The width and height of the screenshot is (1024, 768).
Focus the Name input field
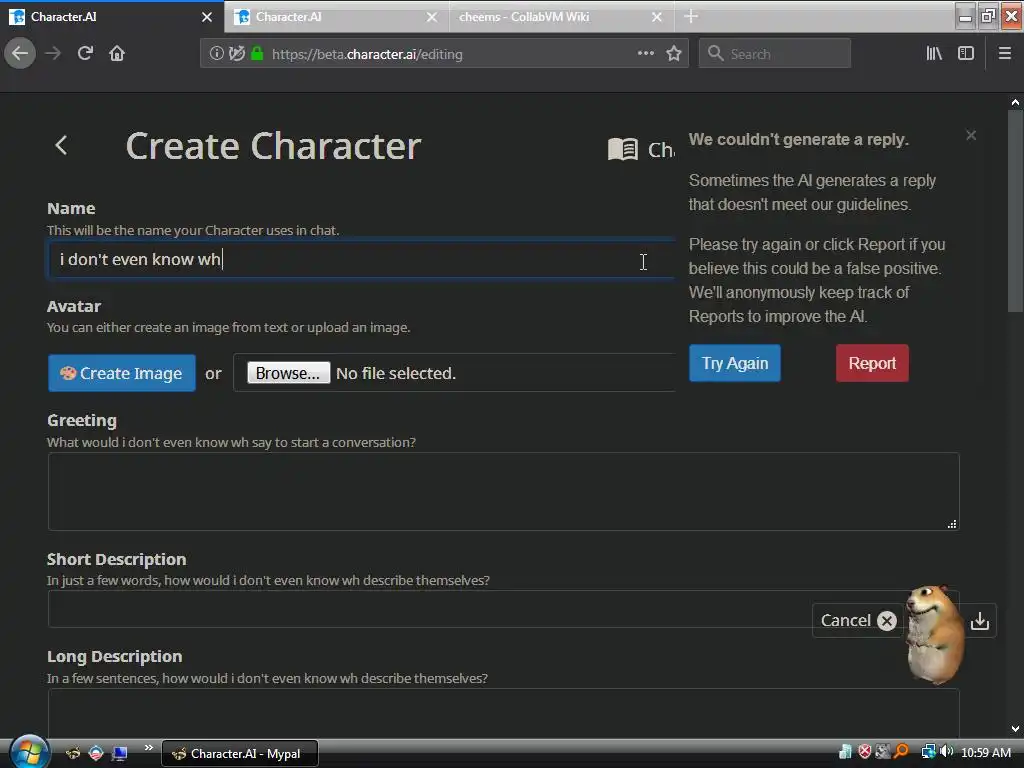[361, 259]
